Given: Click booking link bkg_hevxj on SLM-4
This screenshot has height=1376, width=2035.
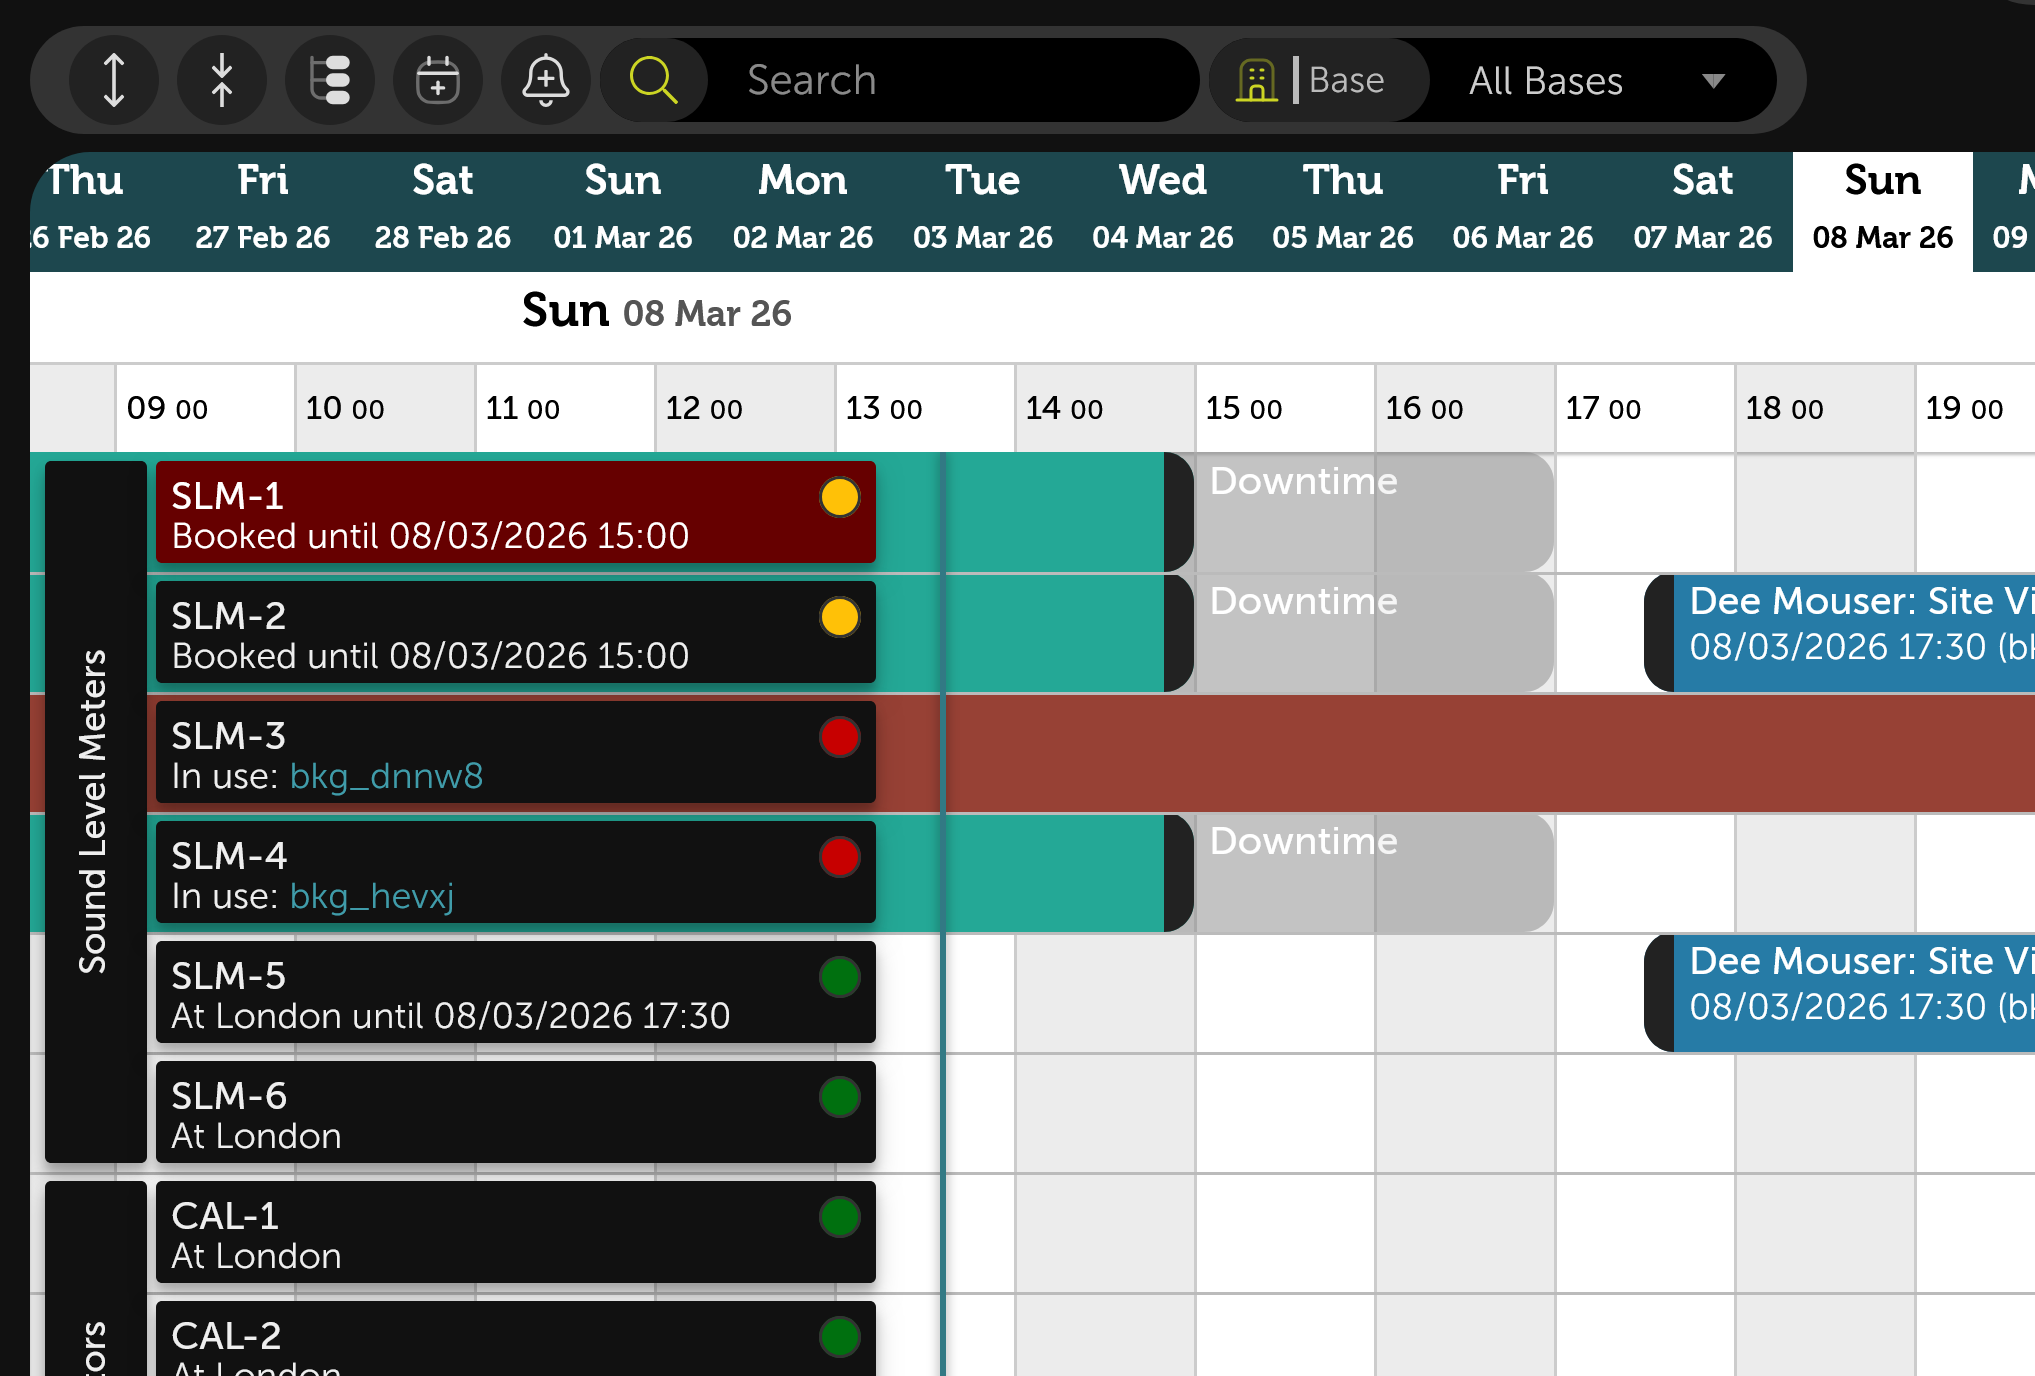Looking at the screenshot, I should tap(371, 896).
